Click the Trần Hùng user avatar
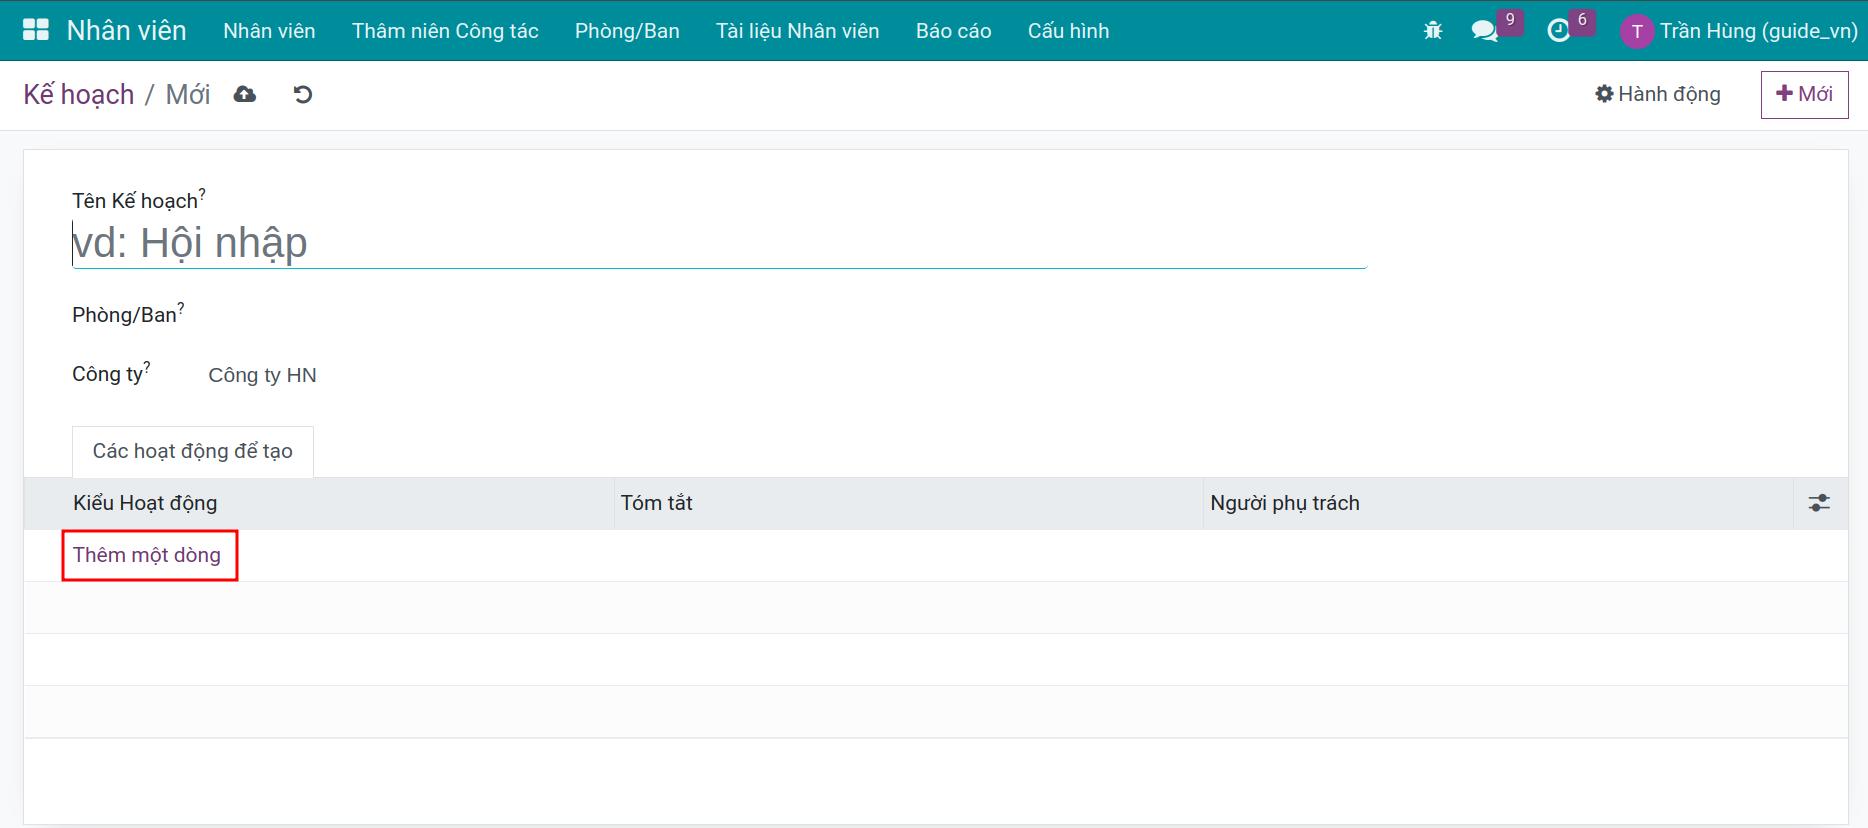 tap(1636, 31)
